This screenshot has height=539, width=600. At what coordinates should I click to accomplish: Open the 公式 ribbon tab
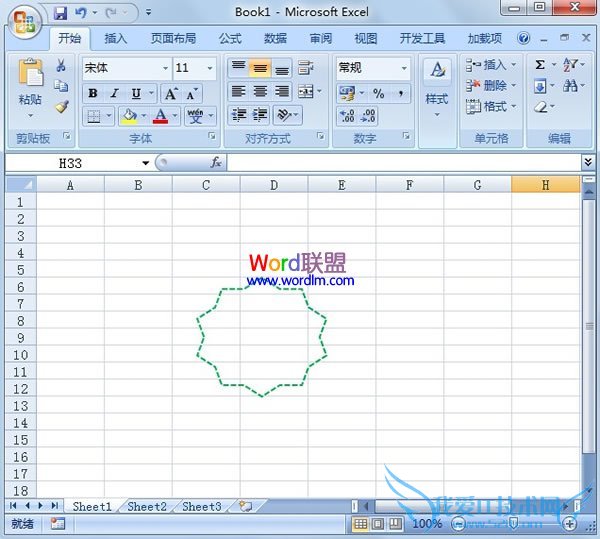point(230,38)
